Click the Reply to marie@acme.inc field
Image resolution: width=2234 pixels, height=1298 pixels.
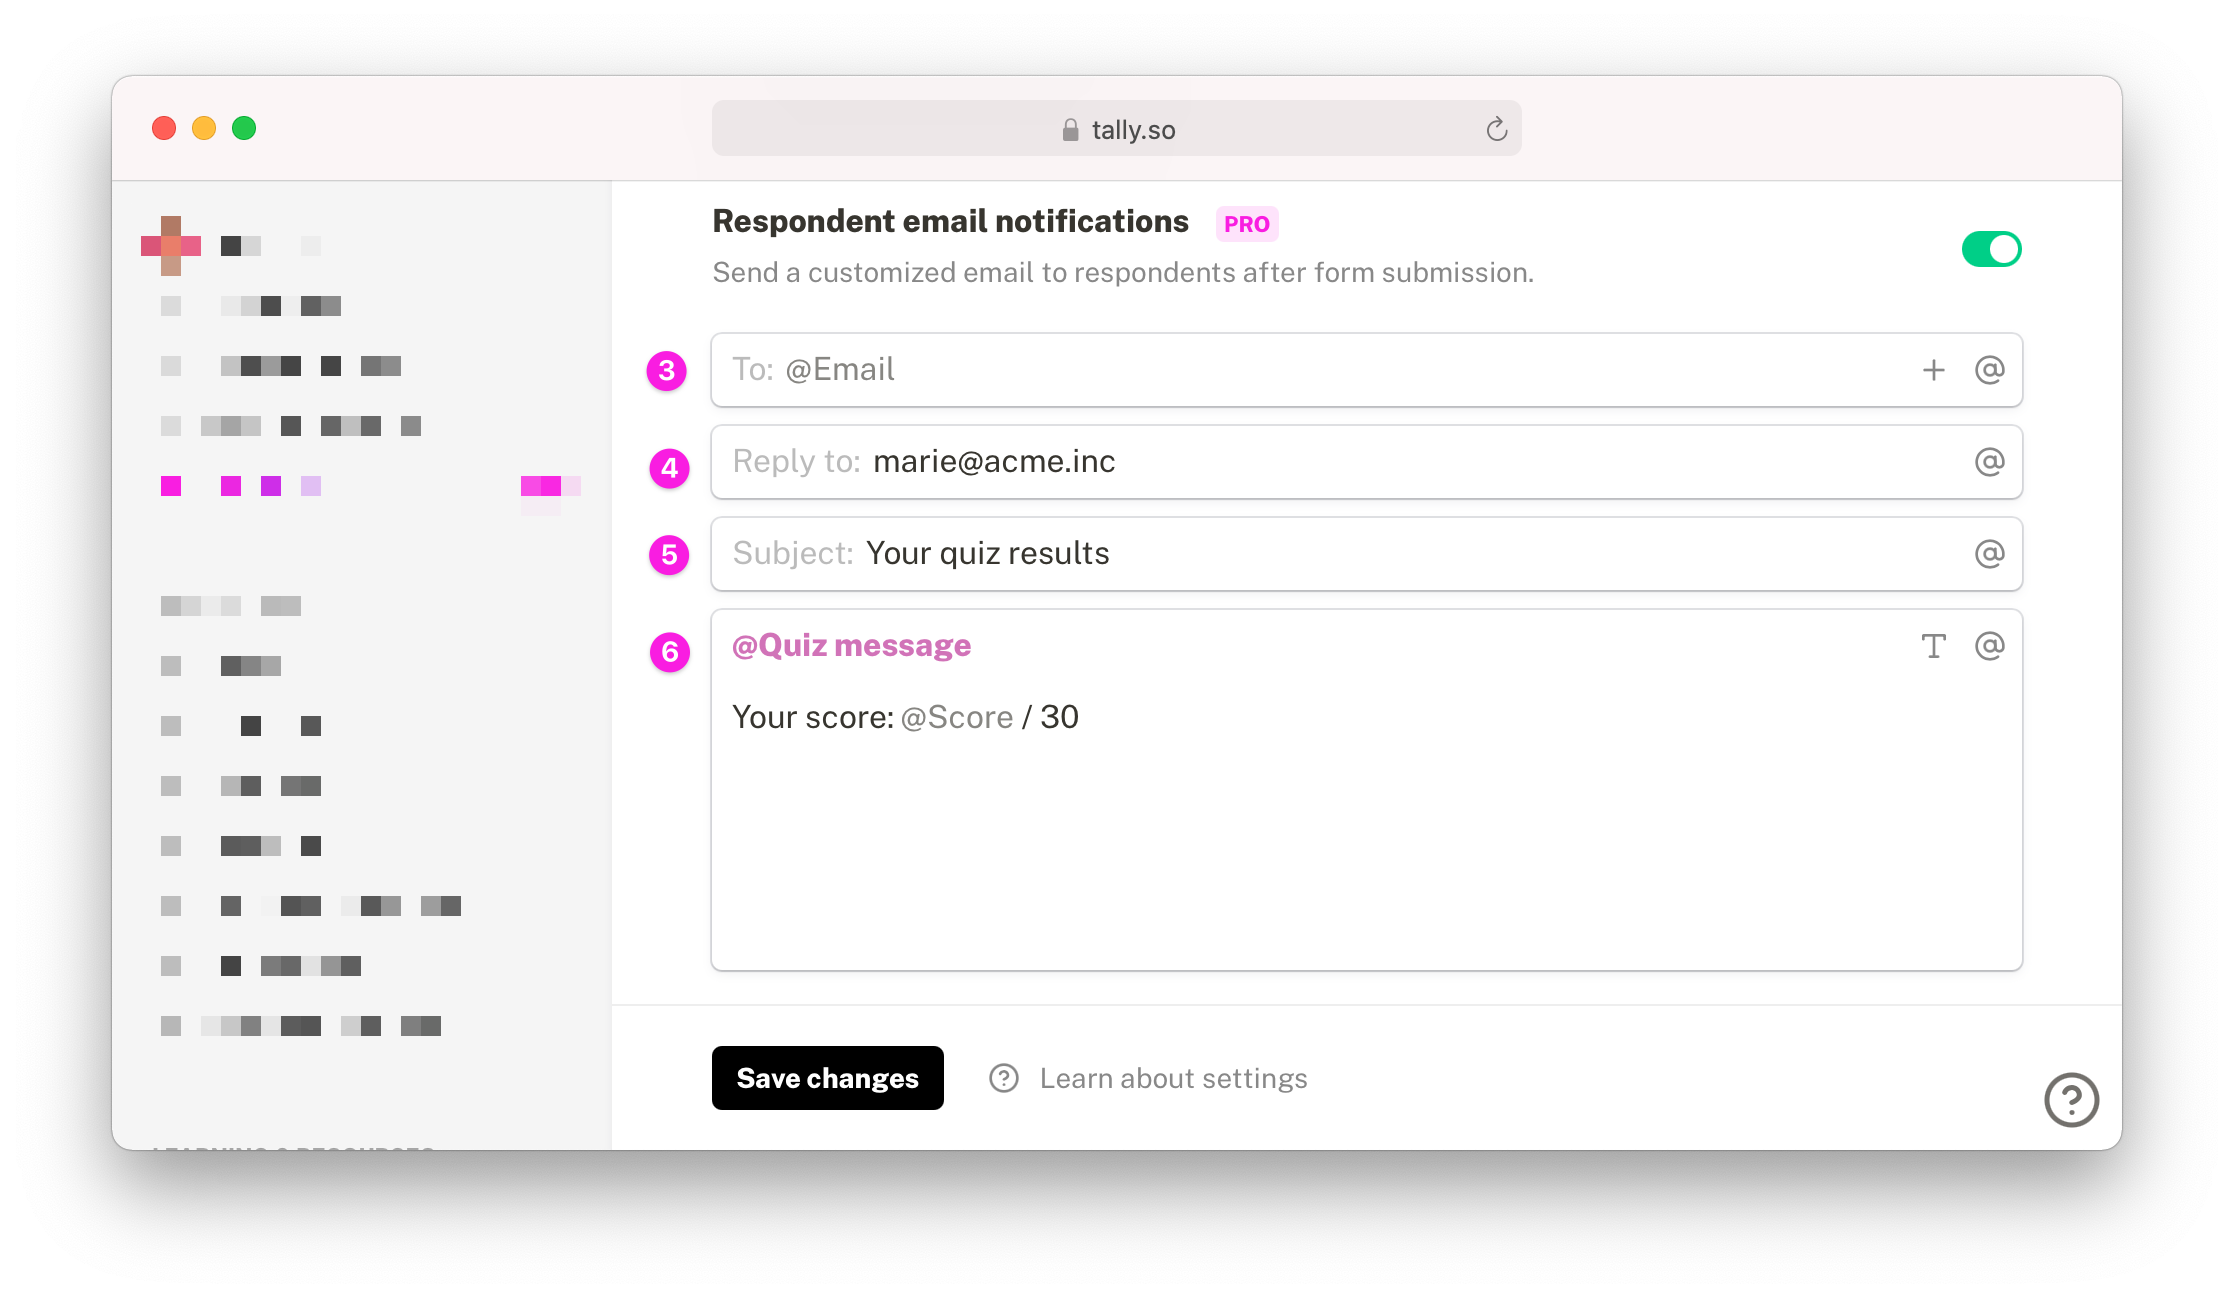pyautogui.click(x=1366, y=462)
